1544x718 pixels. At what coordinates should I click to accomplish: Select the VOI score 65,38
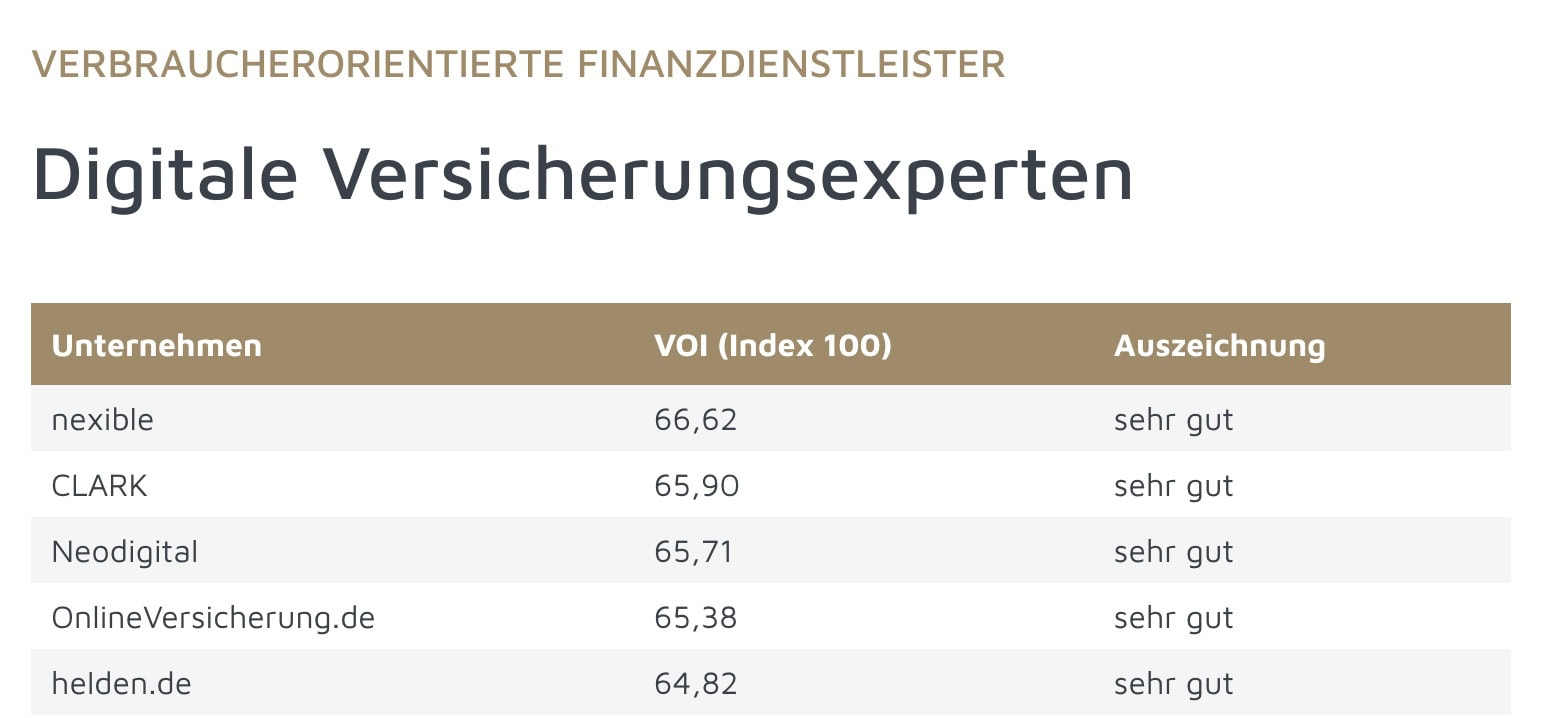pos(695,617)
